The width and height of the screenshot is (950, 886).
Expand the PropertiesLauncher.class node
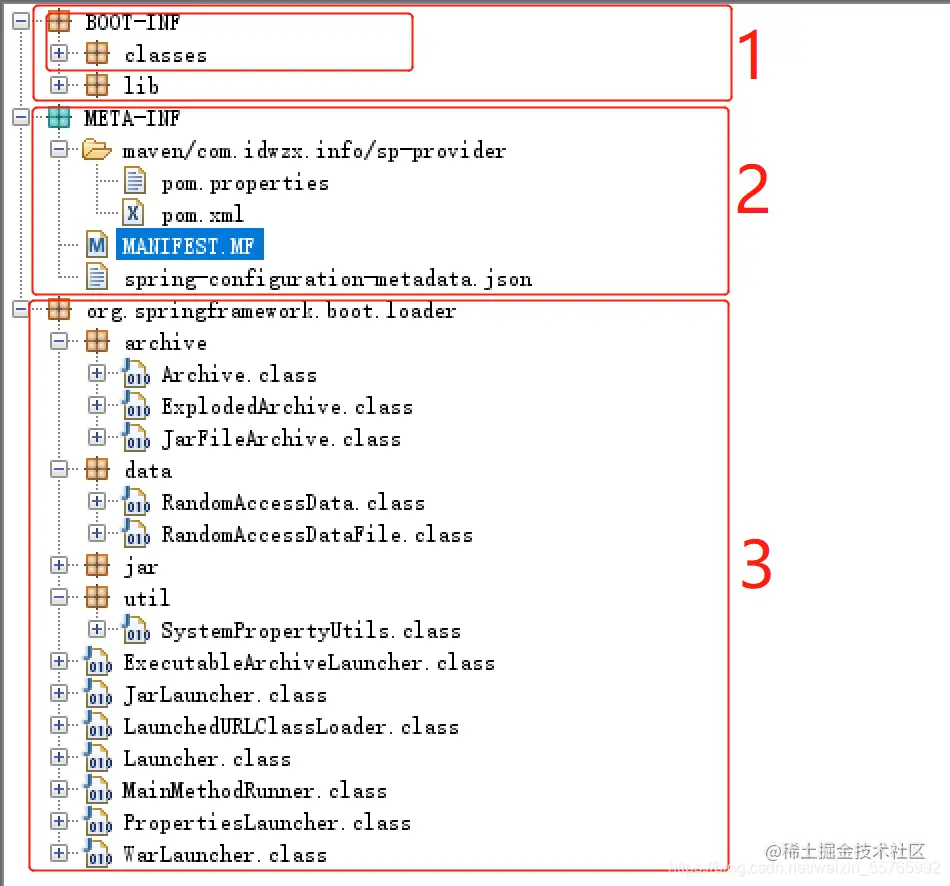click(x=59, y=821)
